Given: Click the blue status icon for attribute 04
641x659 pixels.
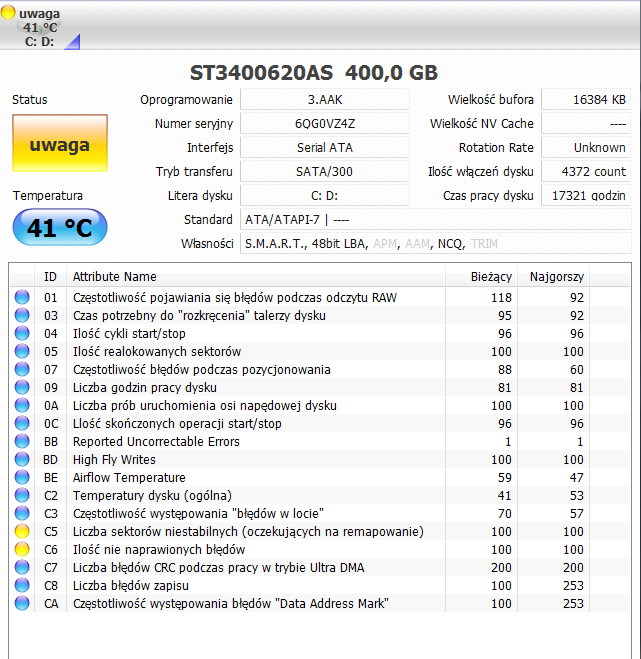Looking at the screenshot, I should (22, 333).
